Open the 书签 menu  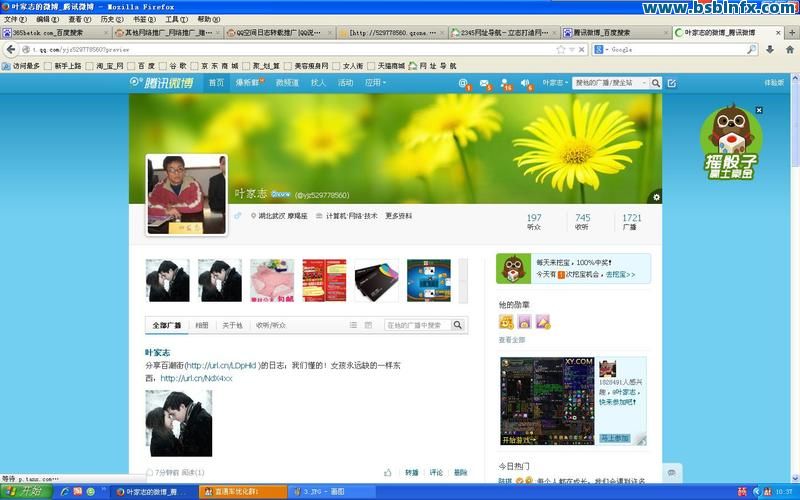tap(144, 19)
